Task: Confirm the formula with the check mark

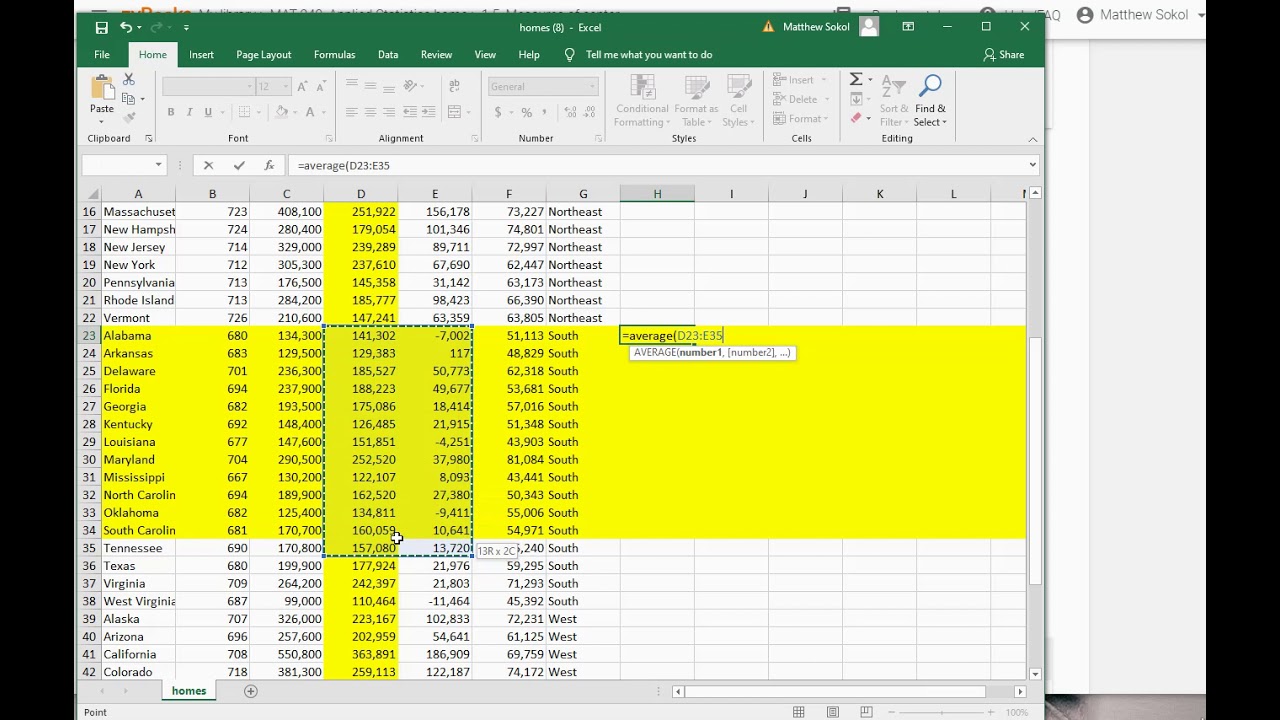Action: tap(239, 165)
